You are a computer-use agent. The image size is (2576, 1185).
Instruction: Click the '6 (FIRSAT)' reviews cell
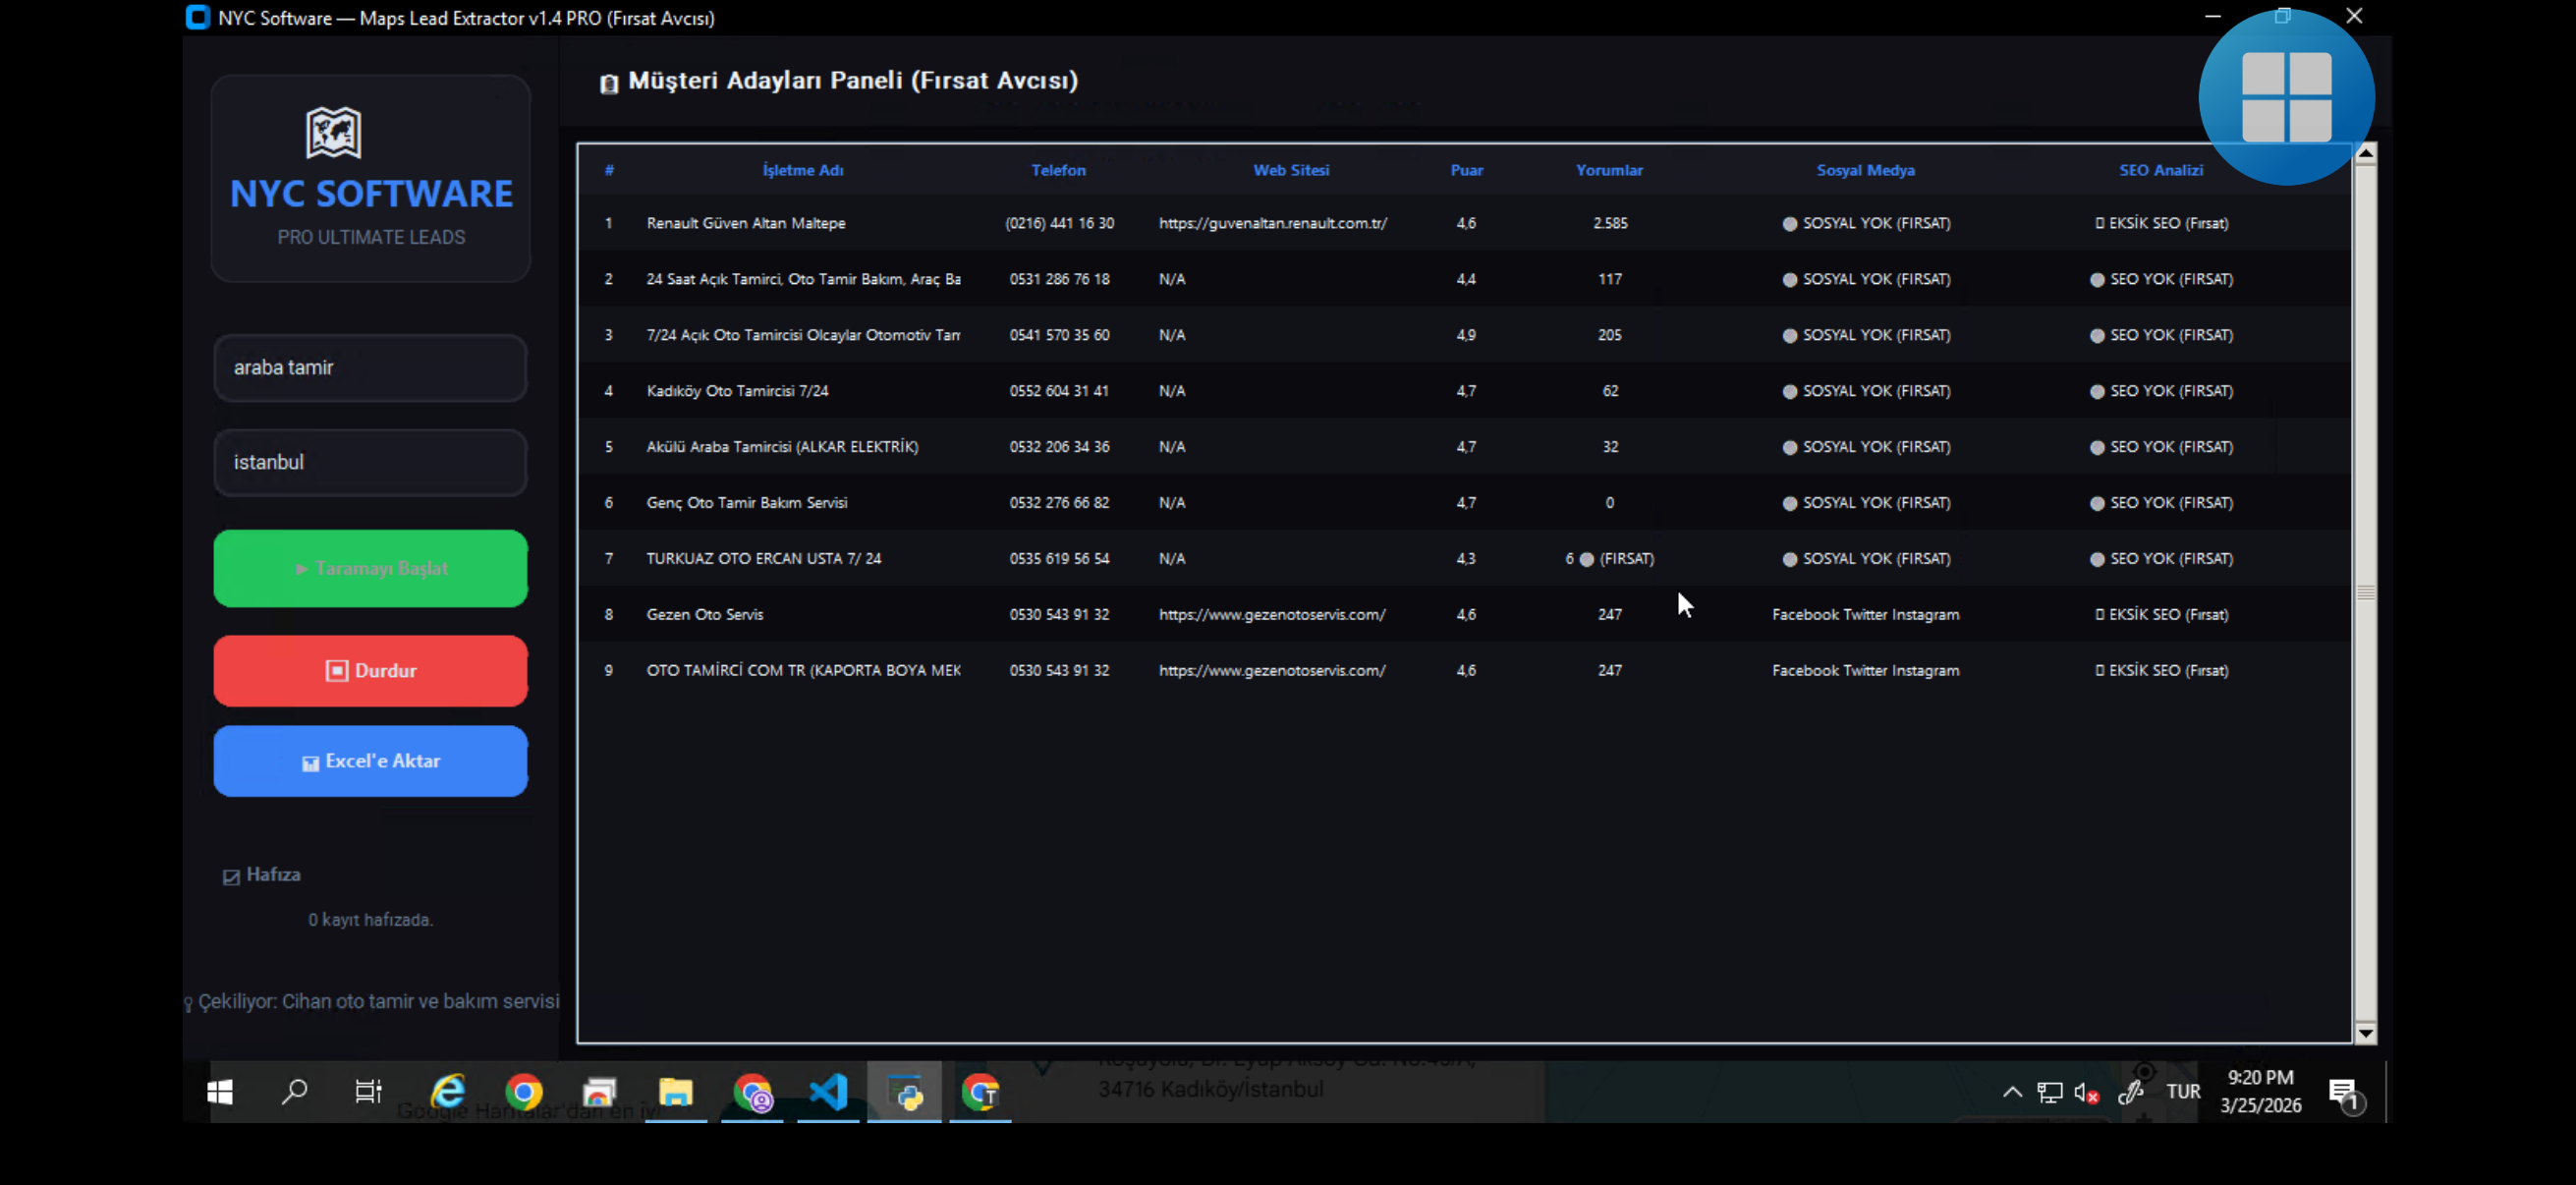pos(1609,559)
